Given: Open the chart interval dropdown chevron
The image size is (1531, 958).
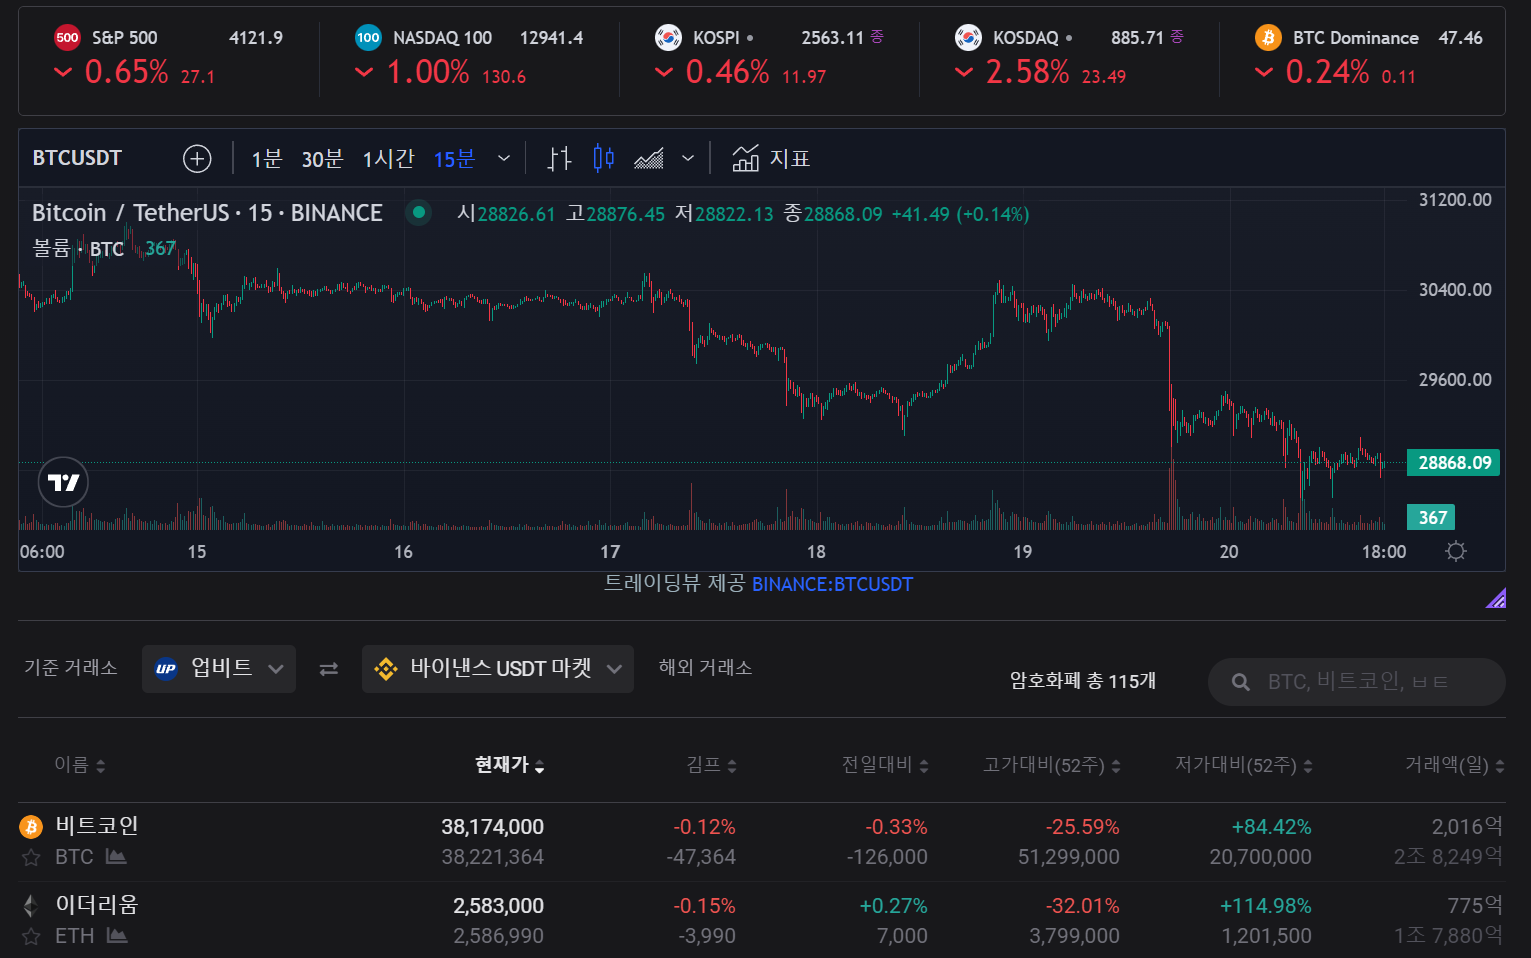Looking at the screenshot, I should pos(504,158).
